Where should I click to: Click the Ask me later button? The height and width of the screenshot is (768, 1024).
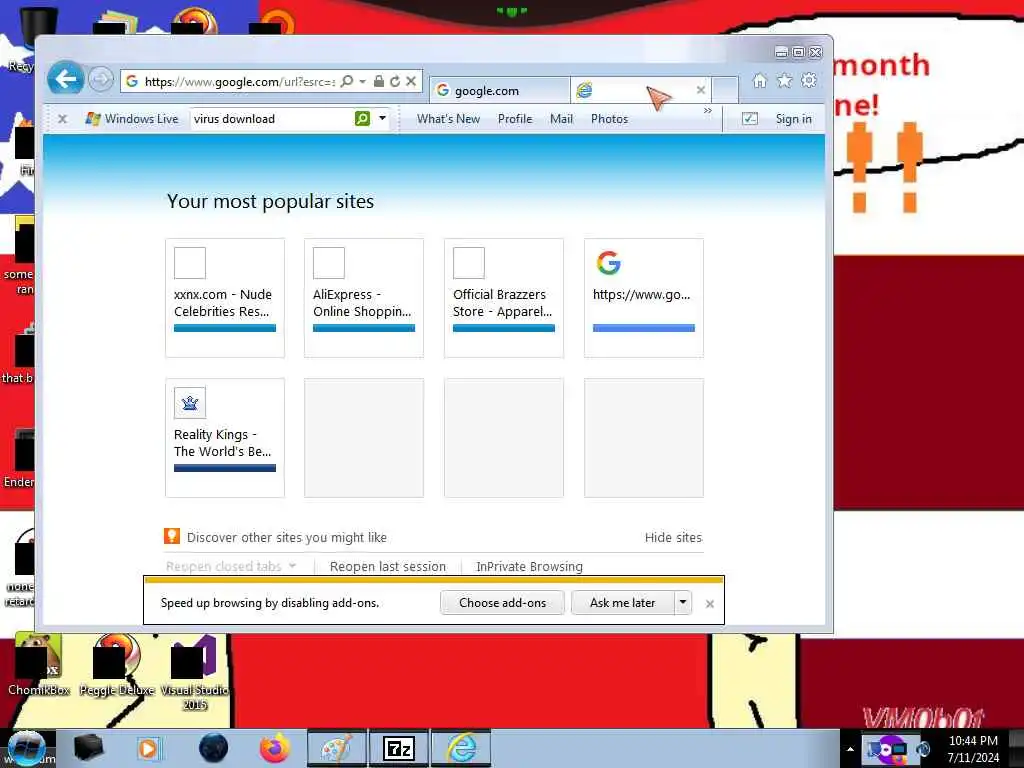click(x=622, y=603)
